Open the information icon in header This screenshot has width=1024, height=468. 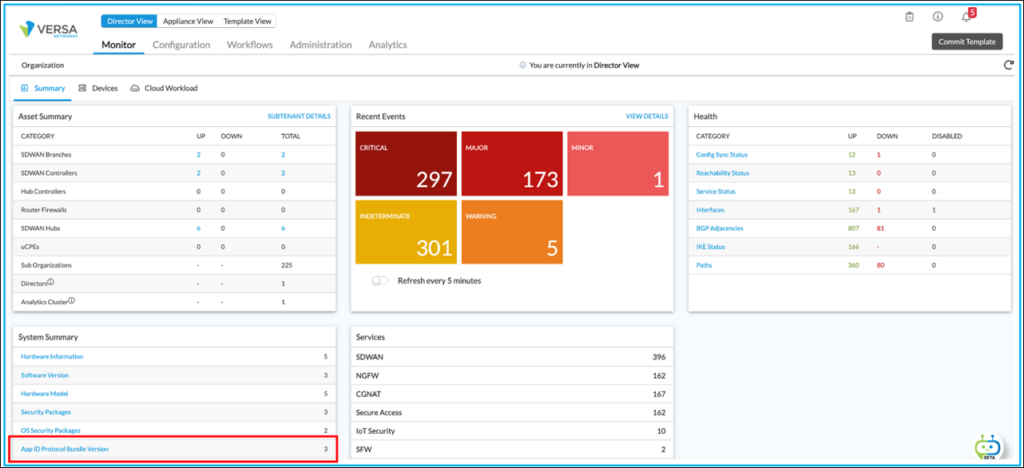[938, 17]
